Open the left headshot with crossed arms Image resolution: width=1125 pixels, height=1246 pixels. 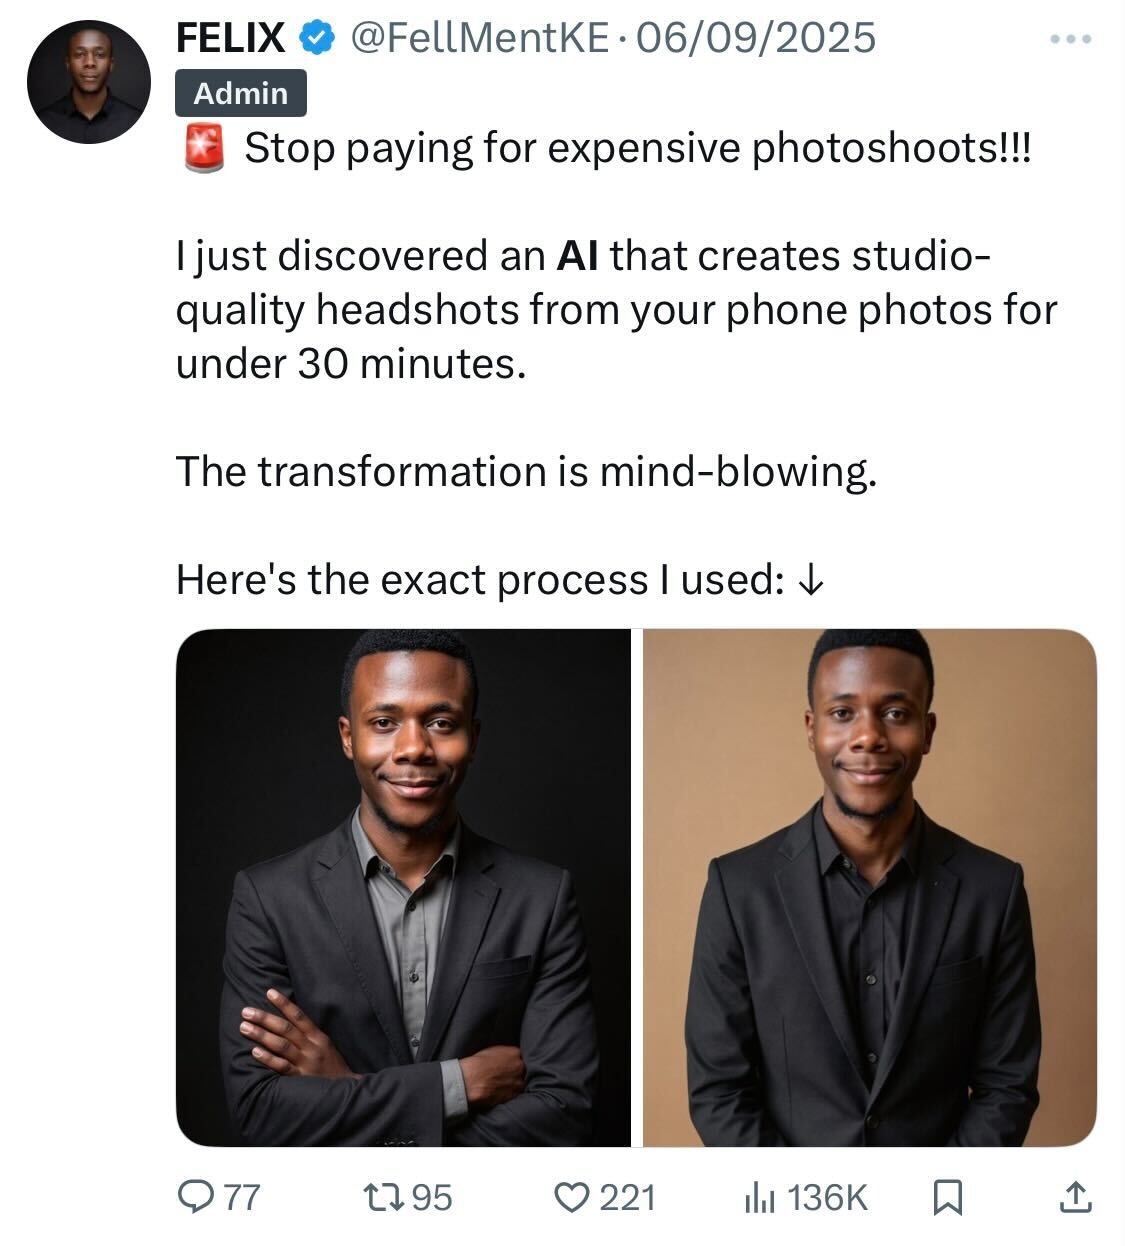403,887
